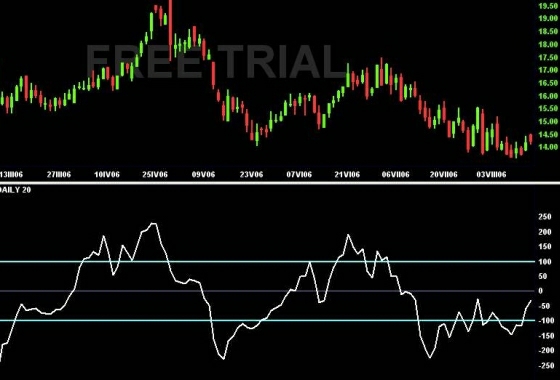Click the positive 250 indicator scale label
The width and height of the screenshot is (560, 380).
click(x=545, y=217)
